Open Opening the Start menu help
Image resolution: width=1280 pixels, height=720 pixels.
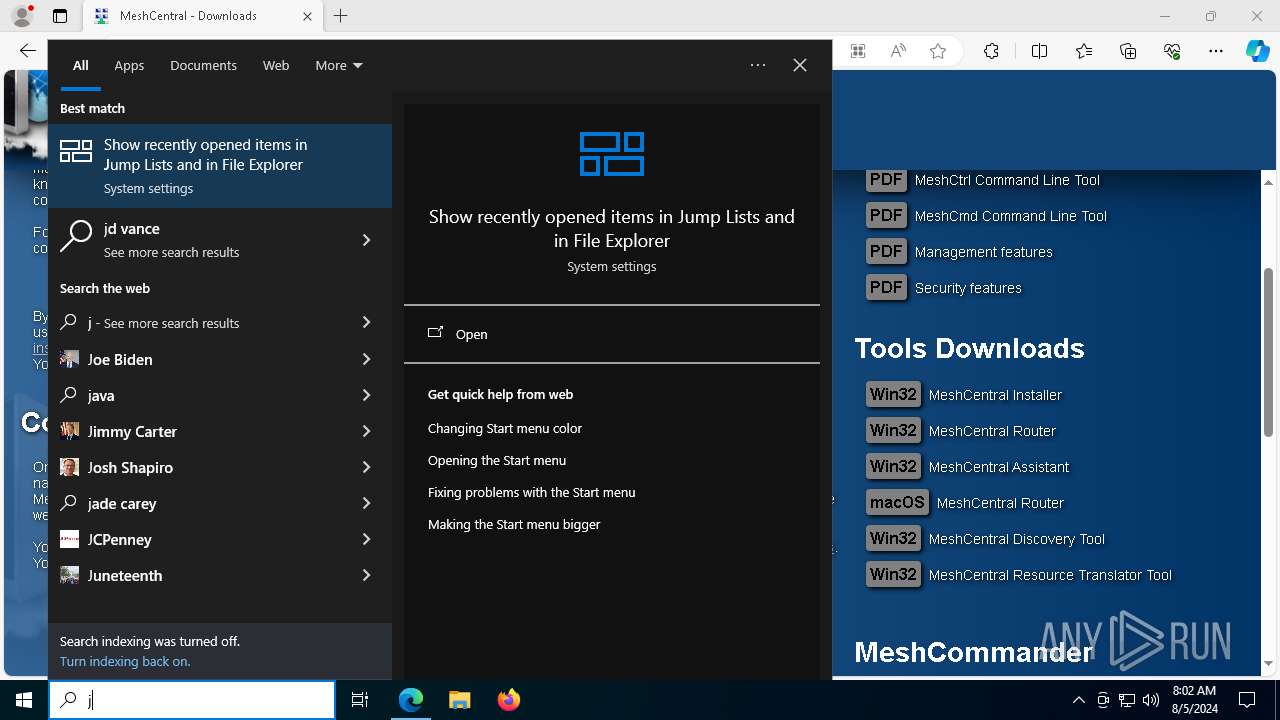(x=497, y=460)
